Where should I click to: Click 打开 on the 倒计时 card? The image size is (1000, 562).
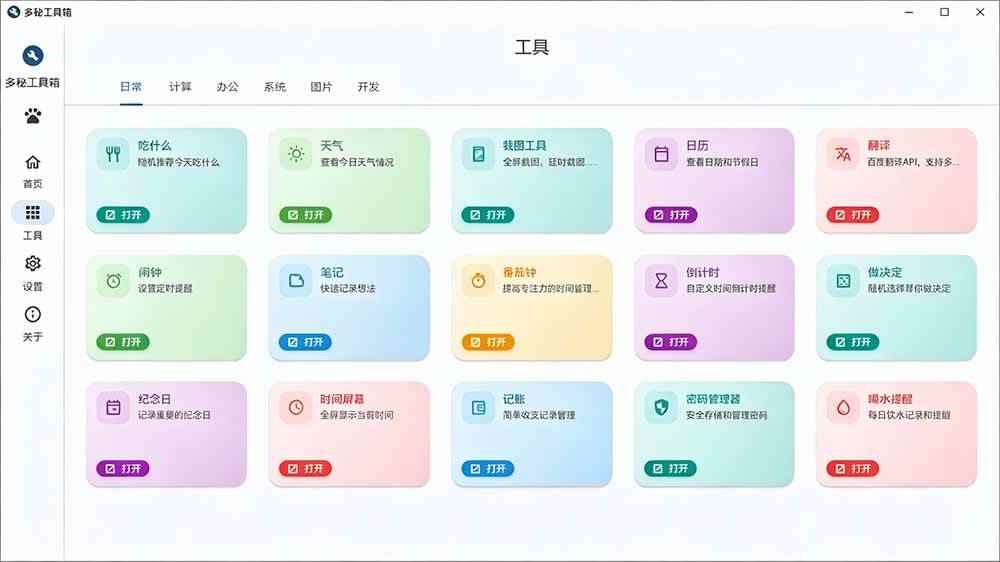tap(671, 342)
